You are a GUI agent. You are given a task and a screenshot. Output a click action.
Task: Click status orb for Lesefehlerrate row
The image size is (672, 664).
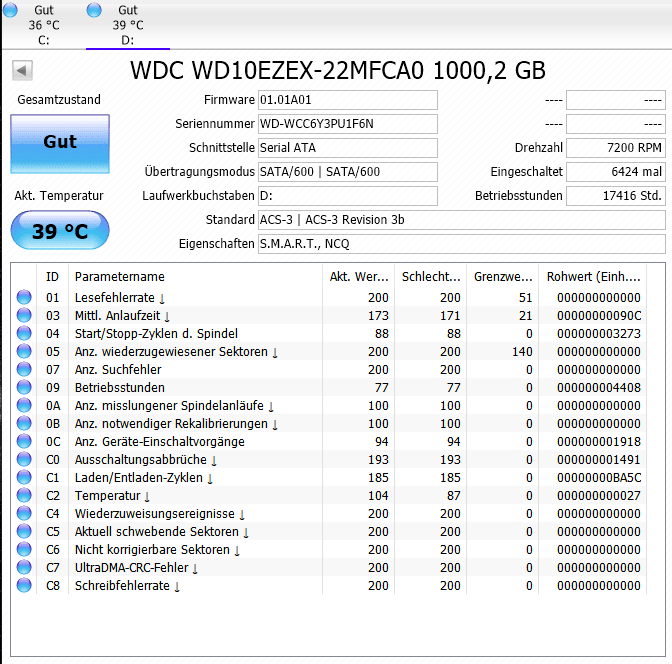24,297
